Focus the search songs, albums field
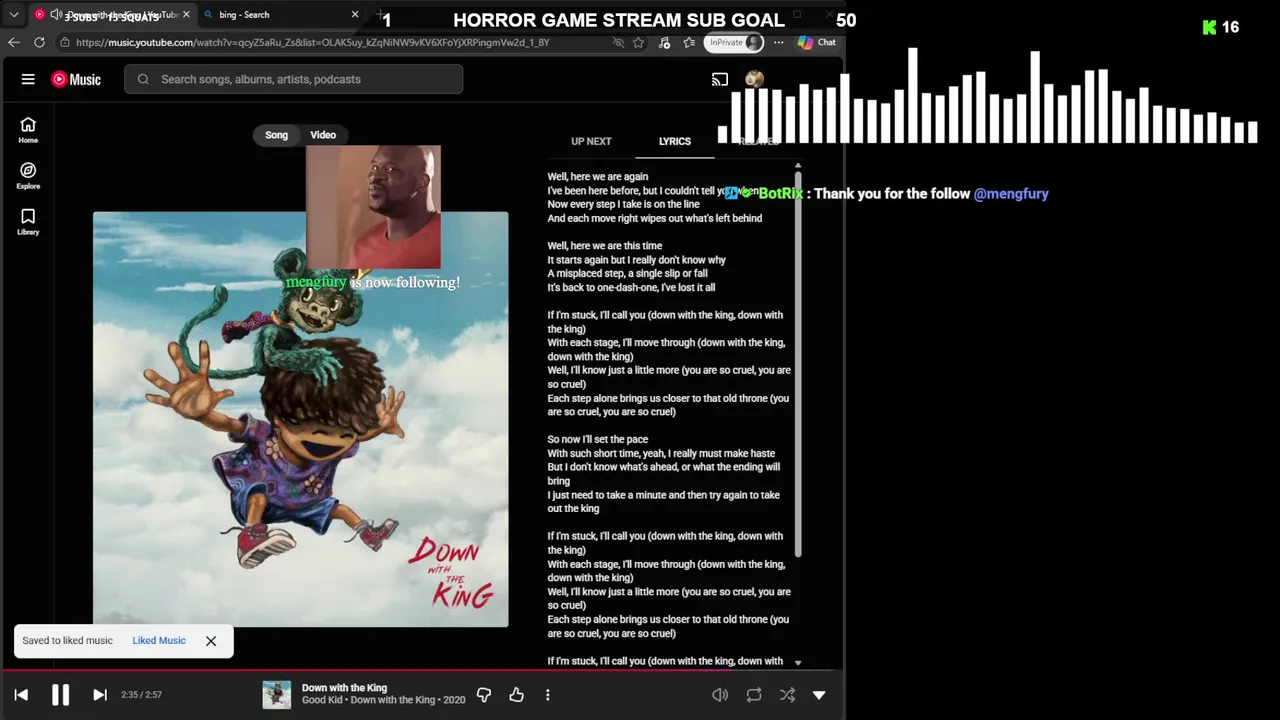The width and height of the screenshot is (1280, 720). pos(293,79)
